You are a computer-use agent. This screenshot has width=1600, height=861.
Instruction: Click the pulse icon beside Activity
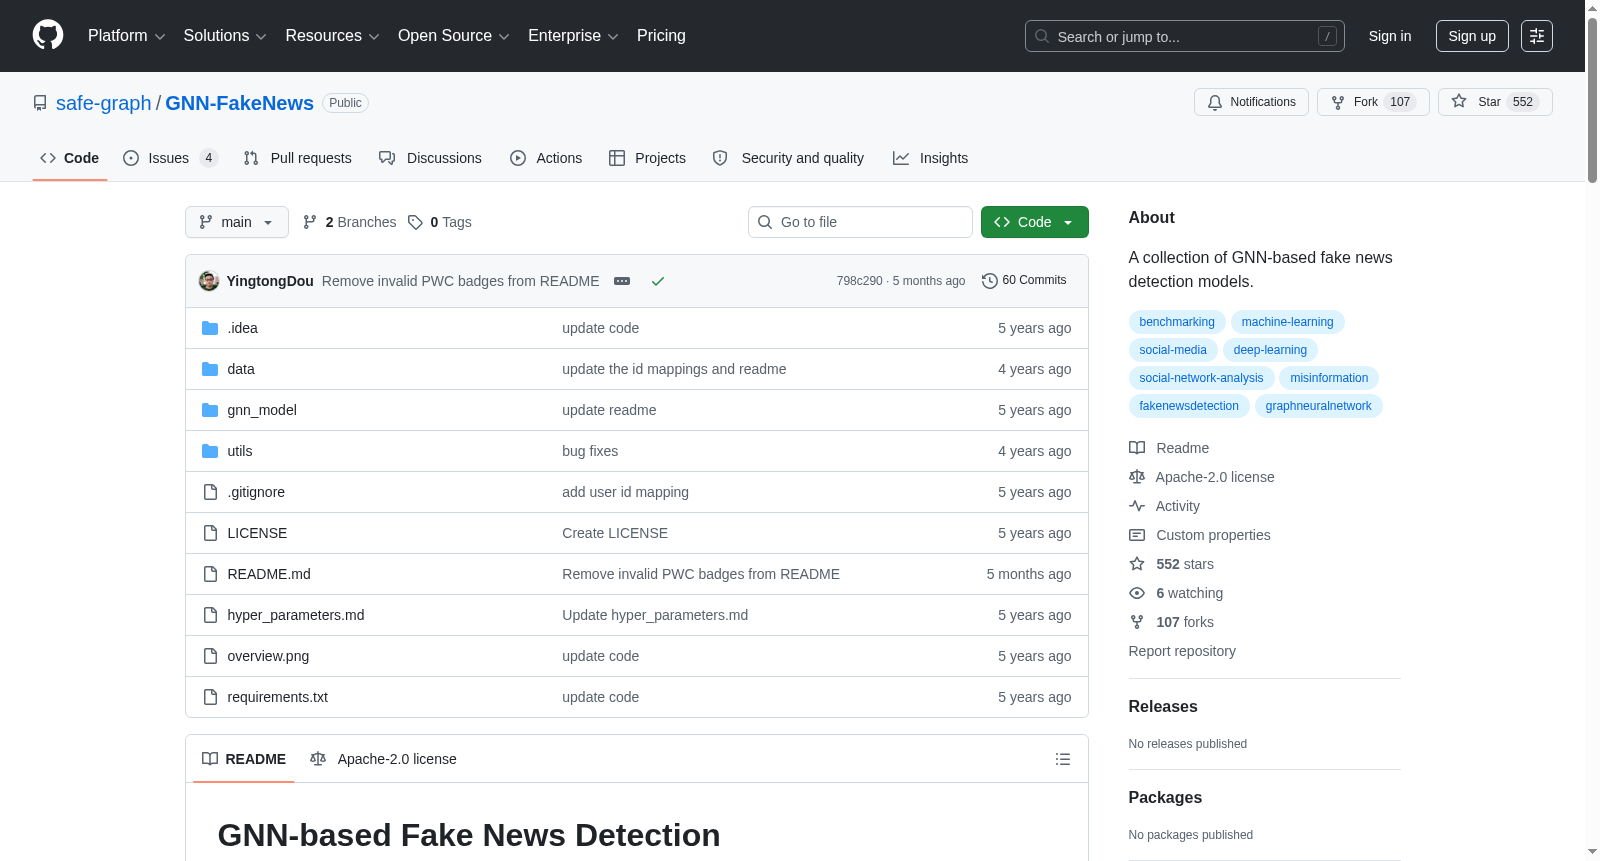coord(1137,506)
